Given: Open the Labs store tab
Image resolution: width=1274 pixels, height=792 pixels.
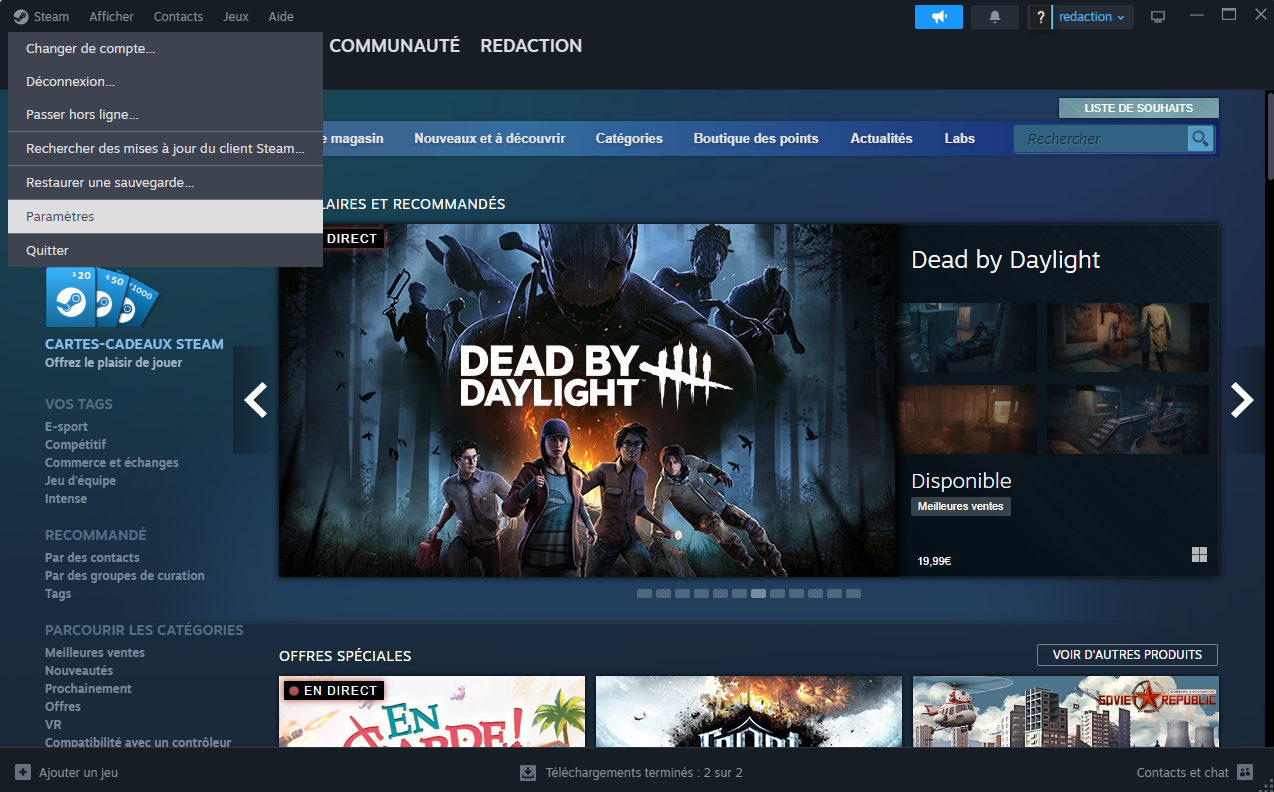Looking at the screenshot, I should coord(960,139).
